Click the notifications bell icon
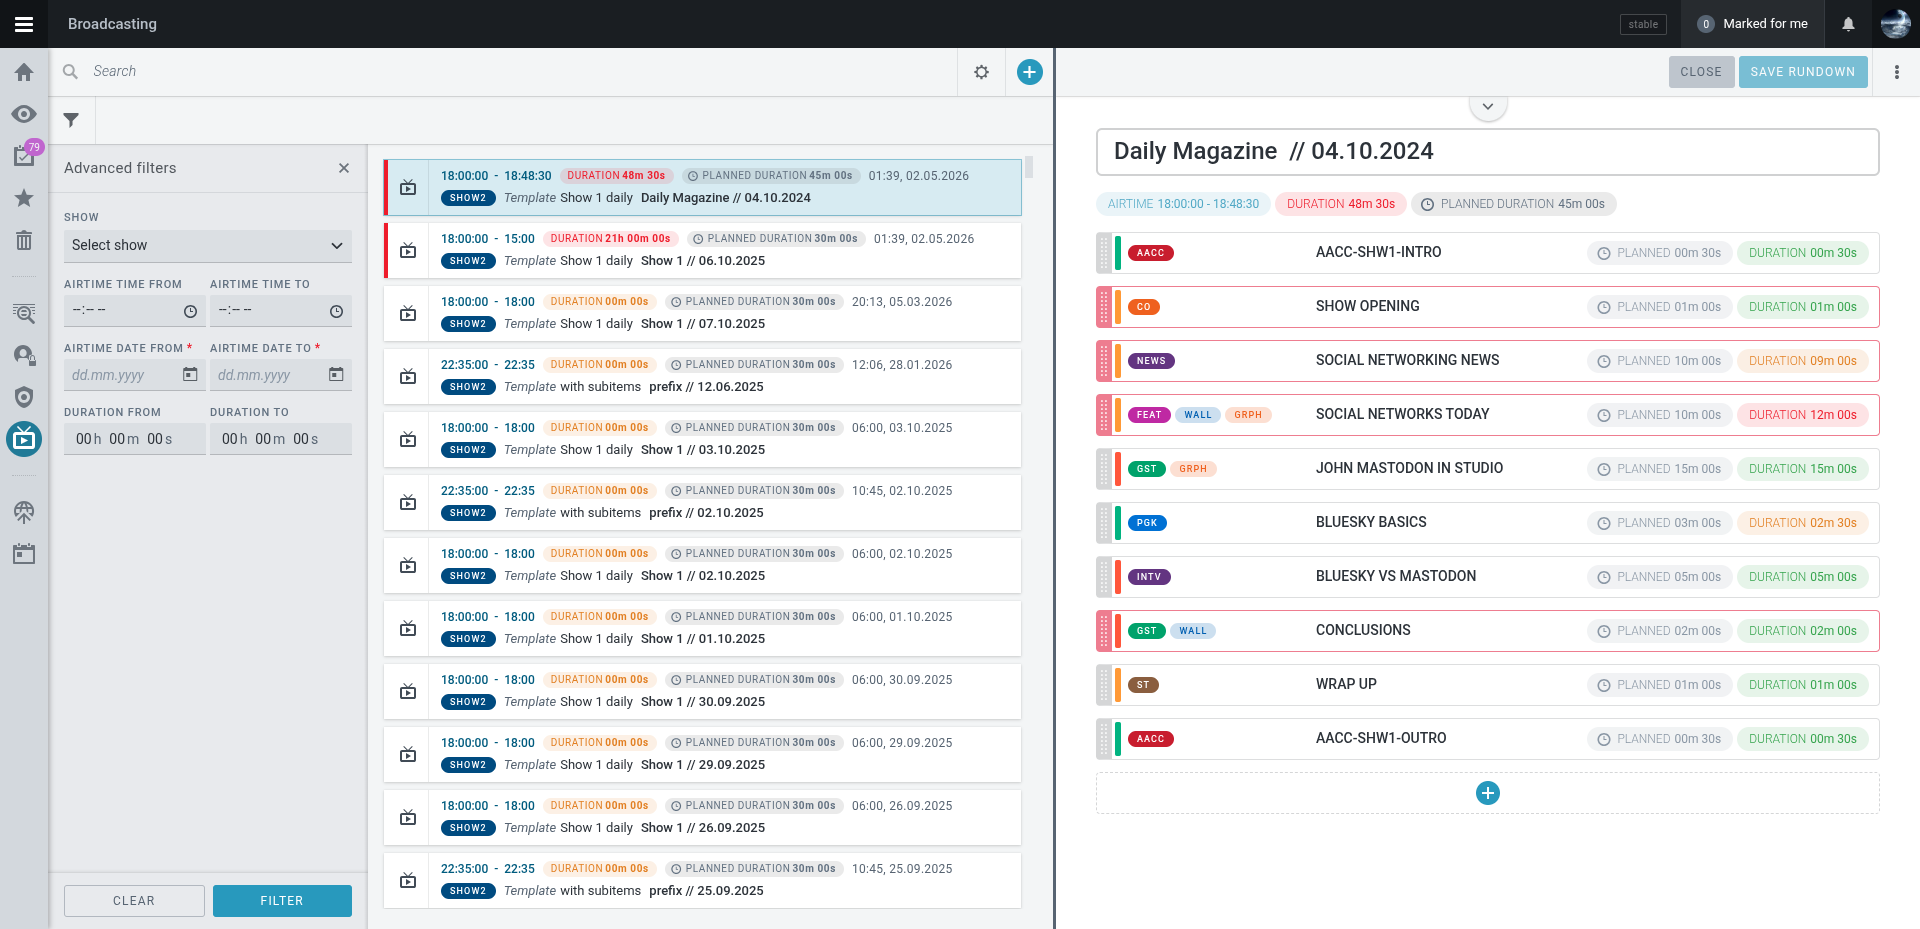Viewport: 1920px width, 929px height. pos(1848,24)
